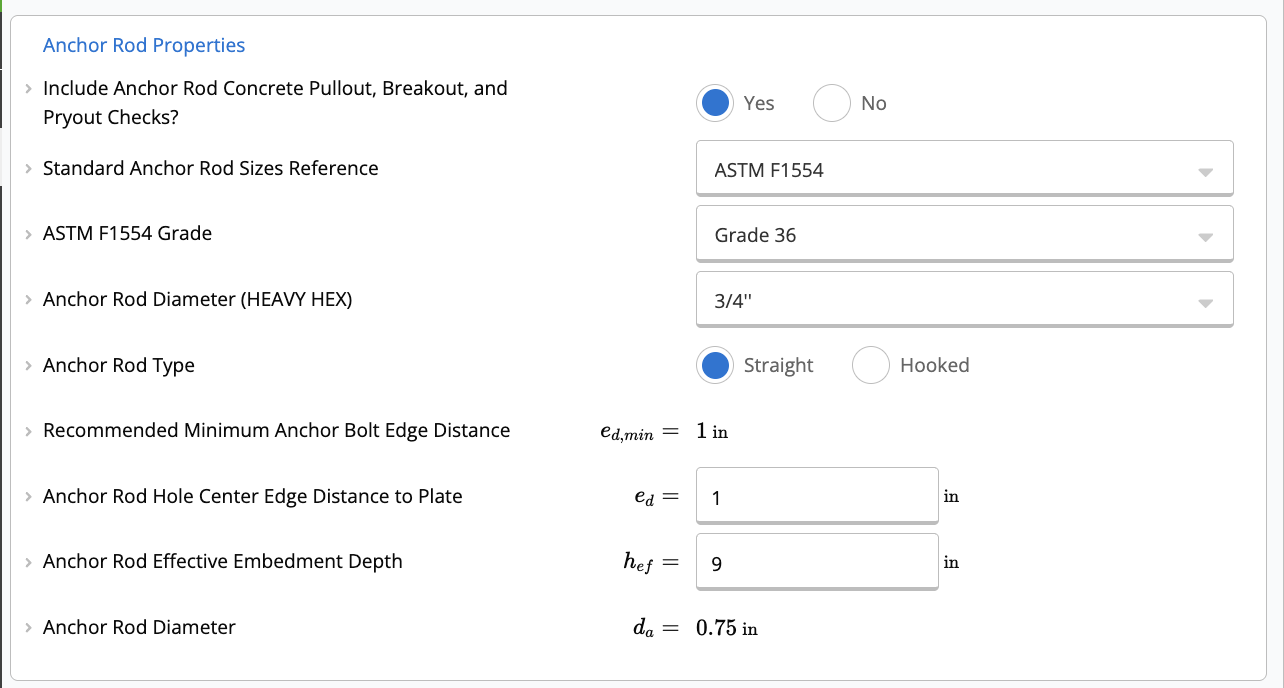This screenshot has width=1284, height=688.
Task: Expand the ASTM F1554 Grade row
Action: tap(28, 233)
